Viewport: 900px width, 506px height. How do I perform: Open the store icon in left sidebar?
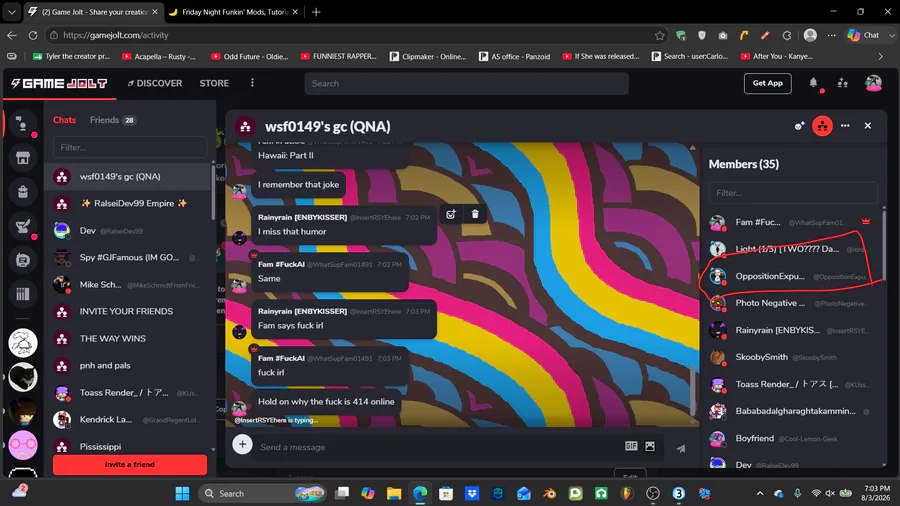(22, 158)
